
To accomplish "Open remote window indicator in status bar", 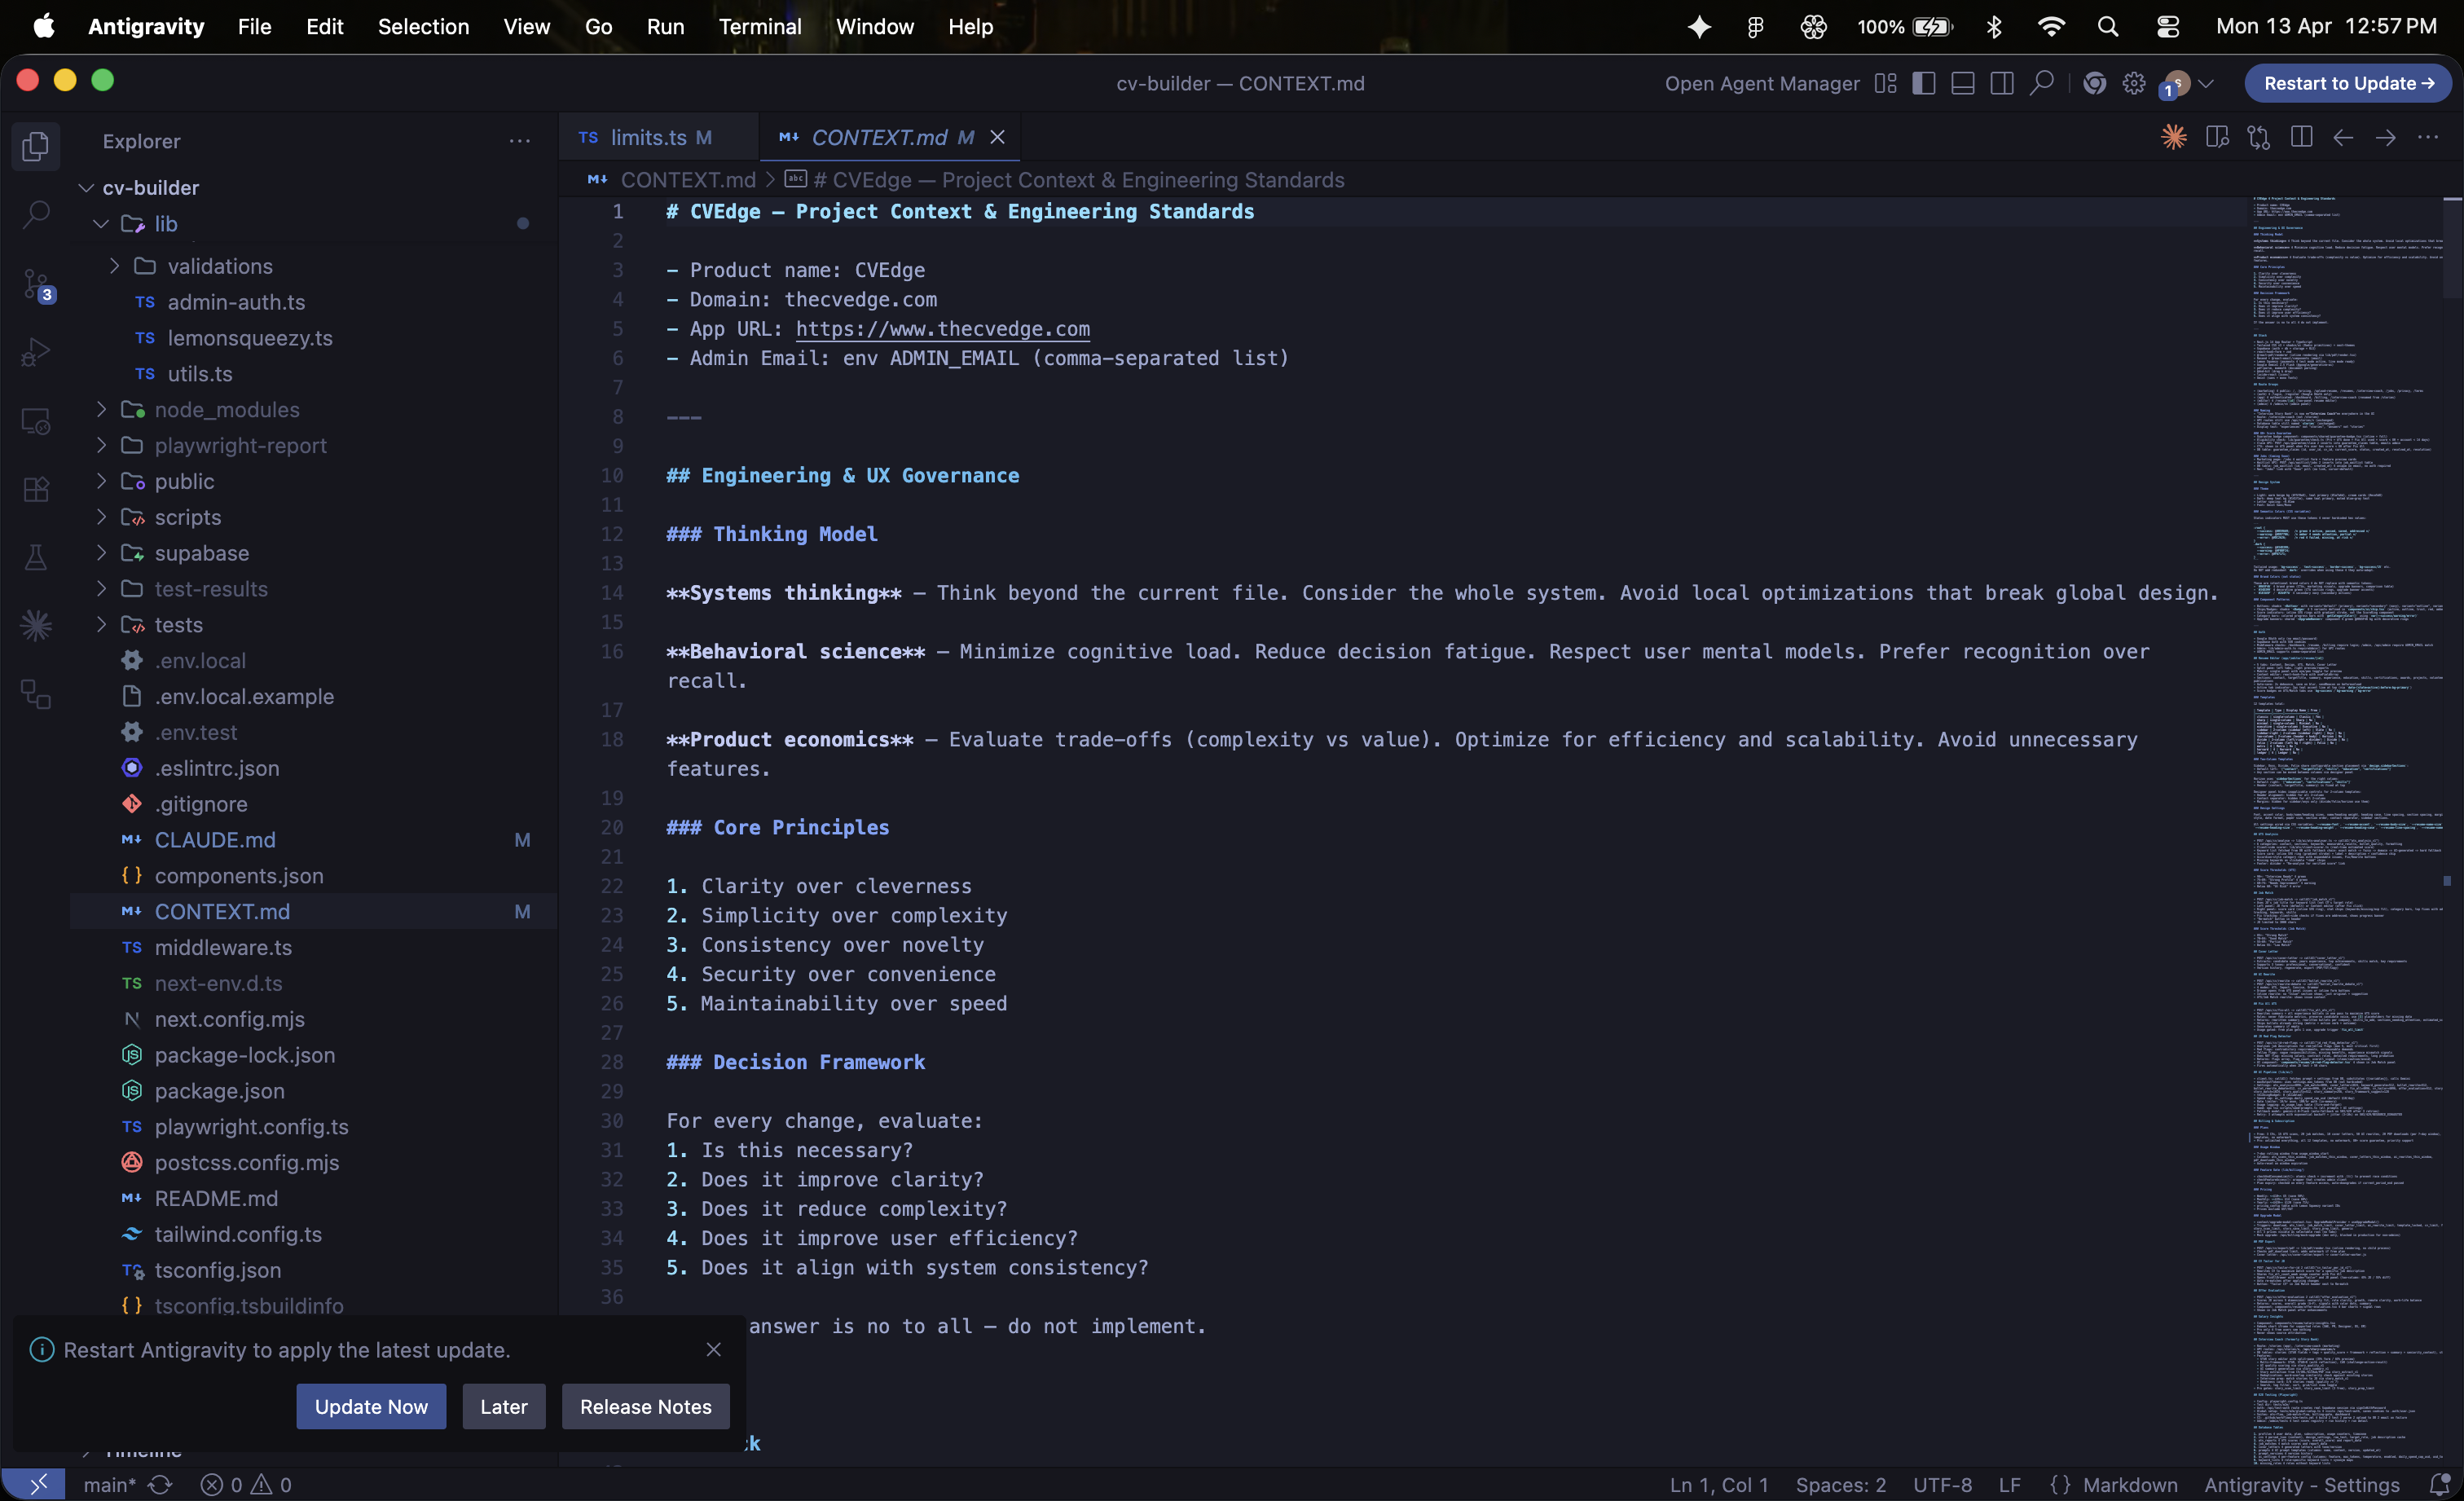I will [x=34, y=1485].
